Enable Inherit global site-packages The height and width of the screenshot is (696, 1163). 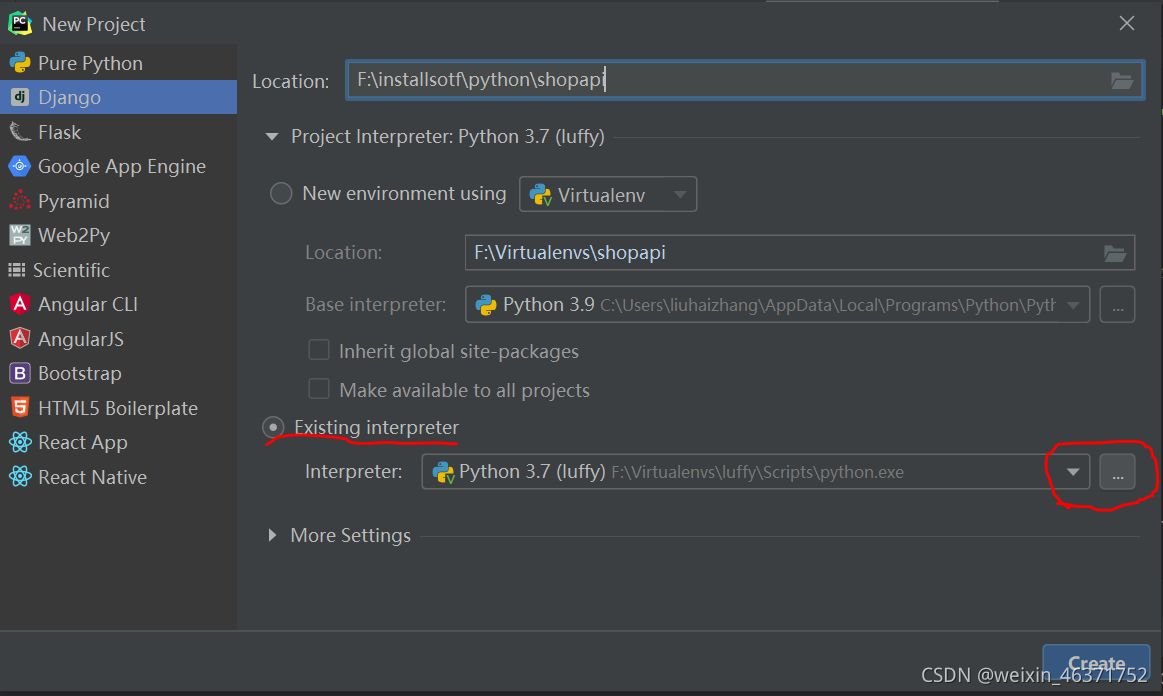tap(319, 350)
